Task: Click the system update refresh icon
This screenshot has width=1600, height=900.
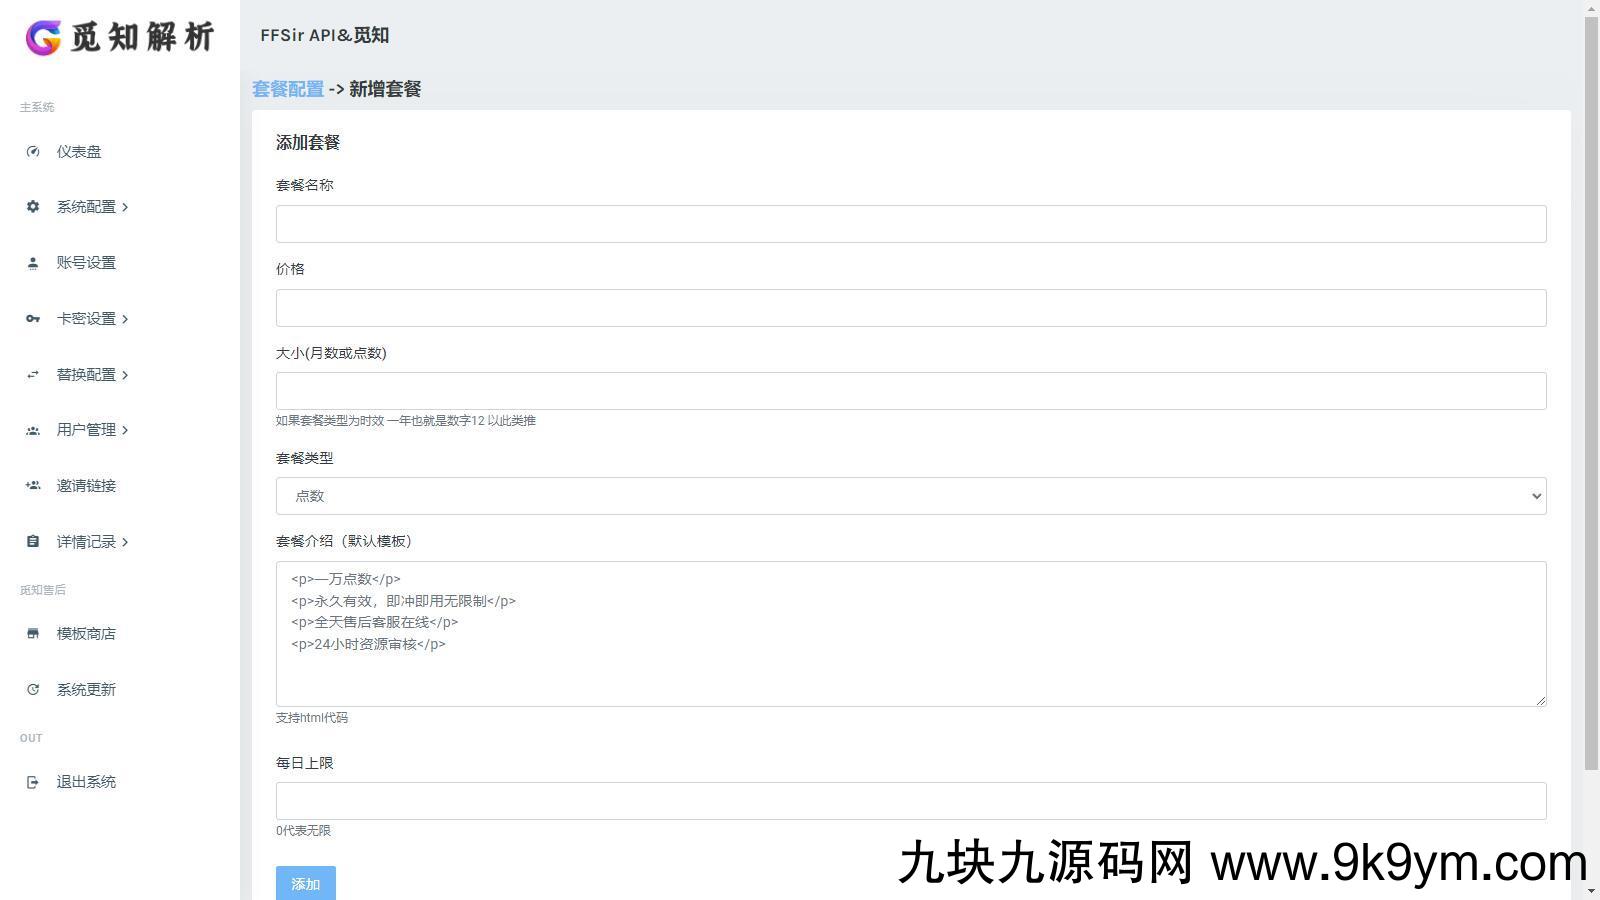Action: 33,690
